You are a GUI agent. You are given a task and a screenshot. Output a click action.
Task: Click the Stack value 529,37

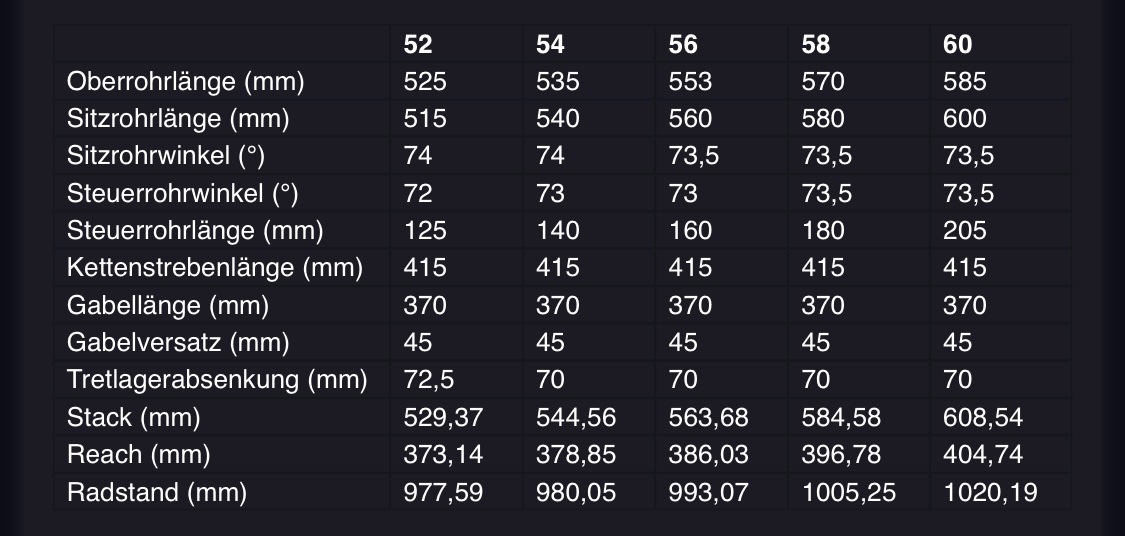(443, 418)
